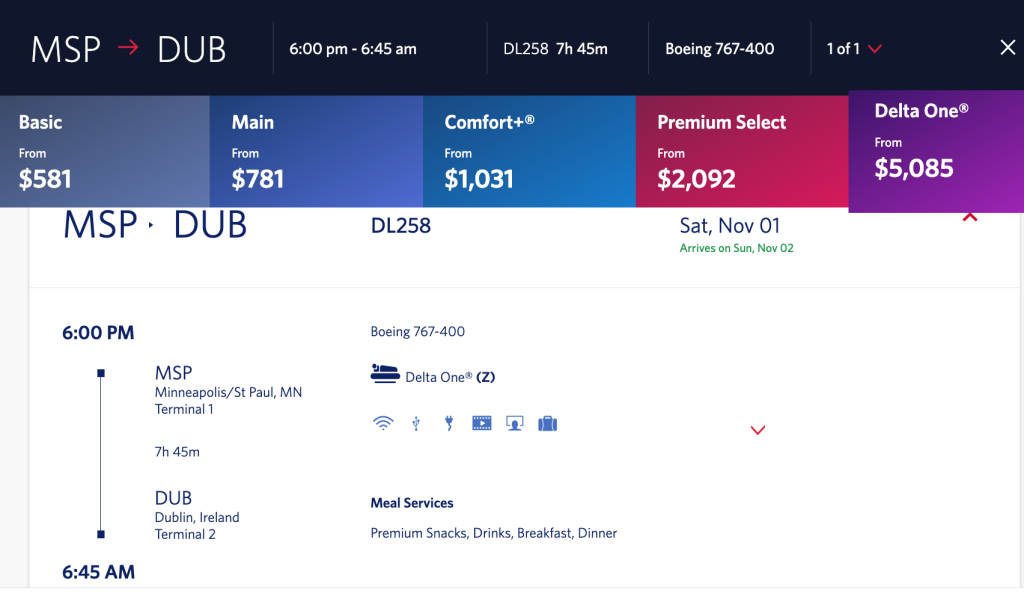1024x593 pixels.
Task: Click the on-demand video film icon
Action: point(482,424)
